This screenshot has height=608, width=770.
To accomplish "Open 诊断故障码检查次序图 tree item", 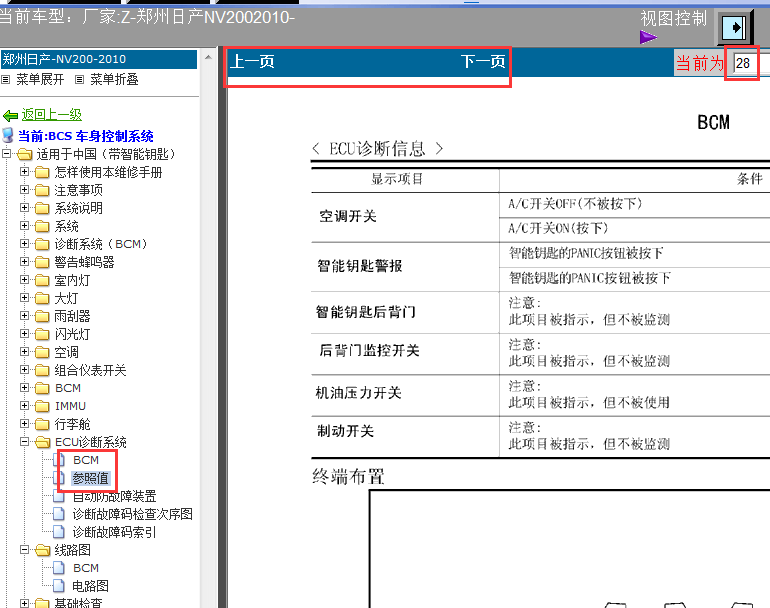I will [133, 514].
